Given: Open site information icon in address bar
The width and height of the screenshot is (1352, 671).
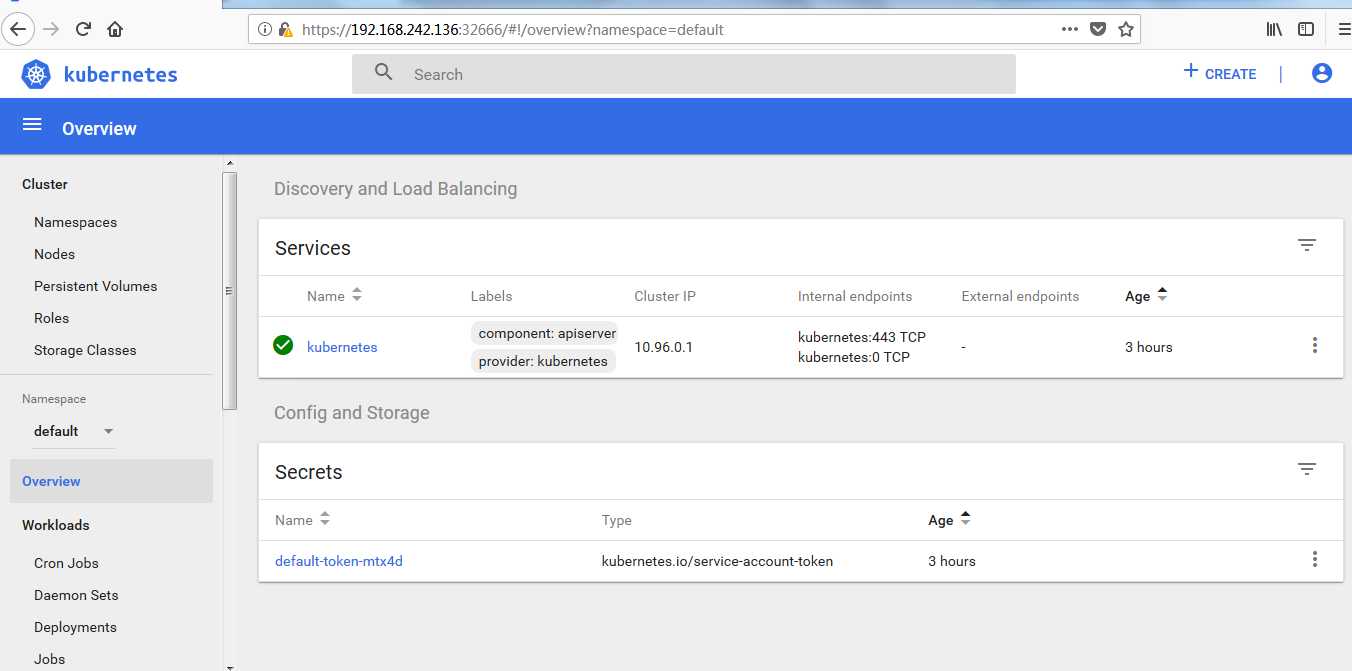Looking at the screenshot, I should pyautogui.click(x=265, y=30).
